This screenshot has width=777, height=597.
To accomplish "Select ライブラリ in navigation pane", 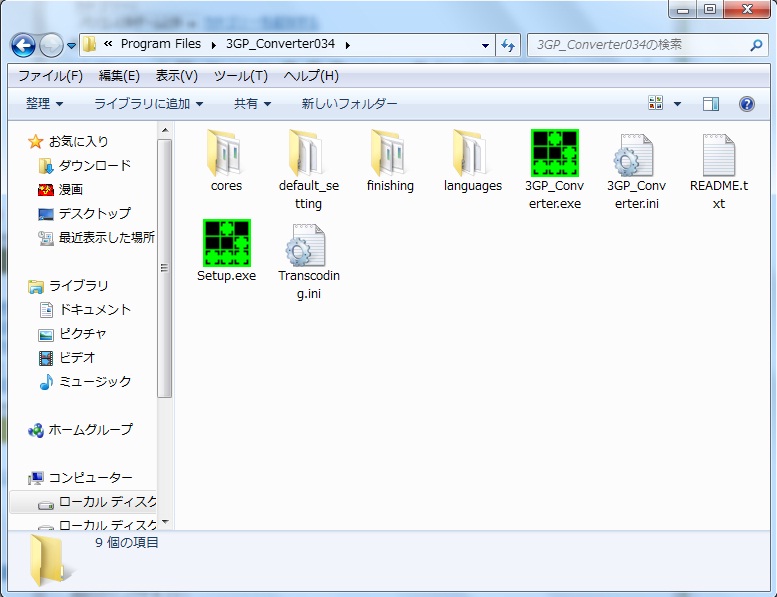I will [68, 286].
